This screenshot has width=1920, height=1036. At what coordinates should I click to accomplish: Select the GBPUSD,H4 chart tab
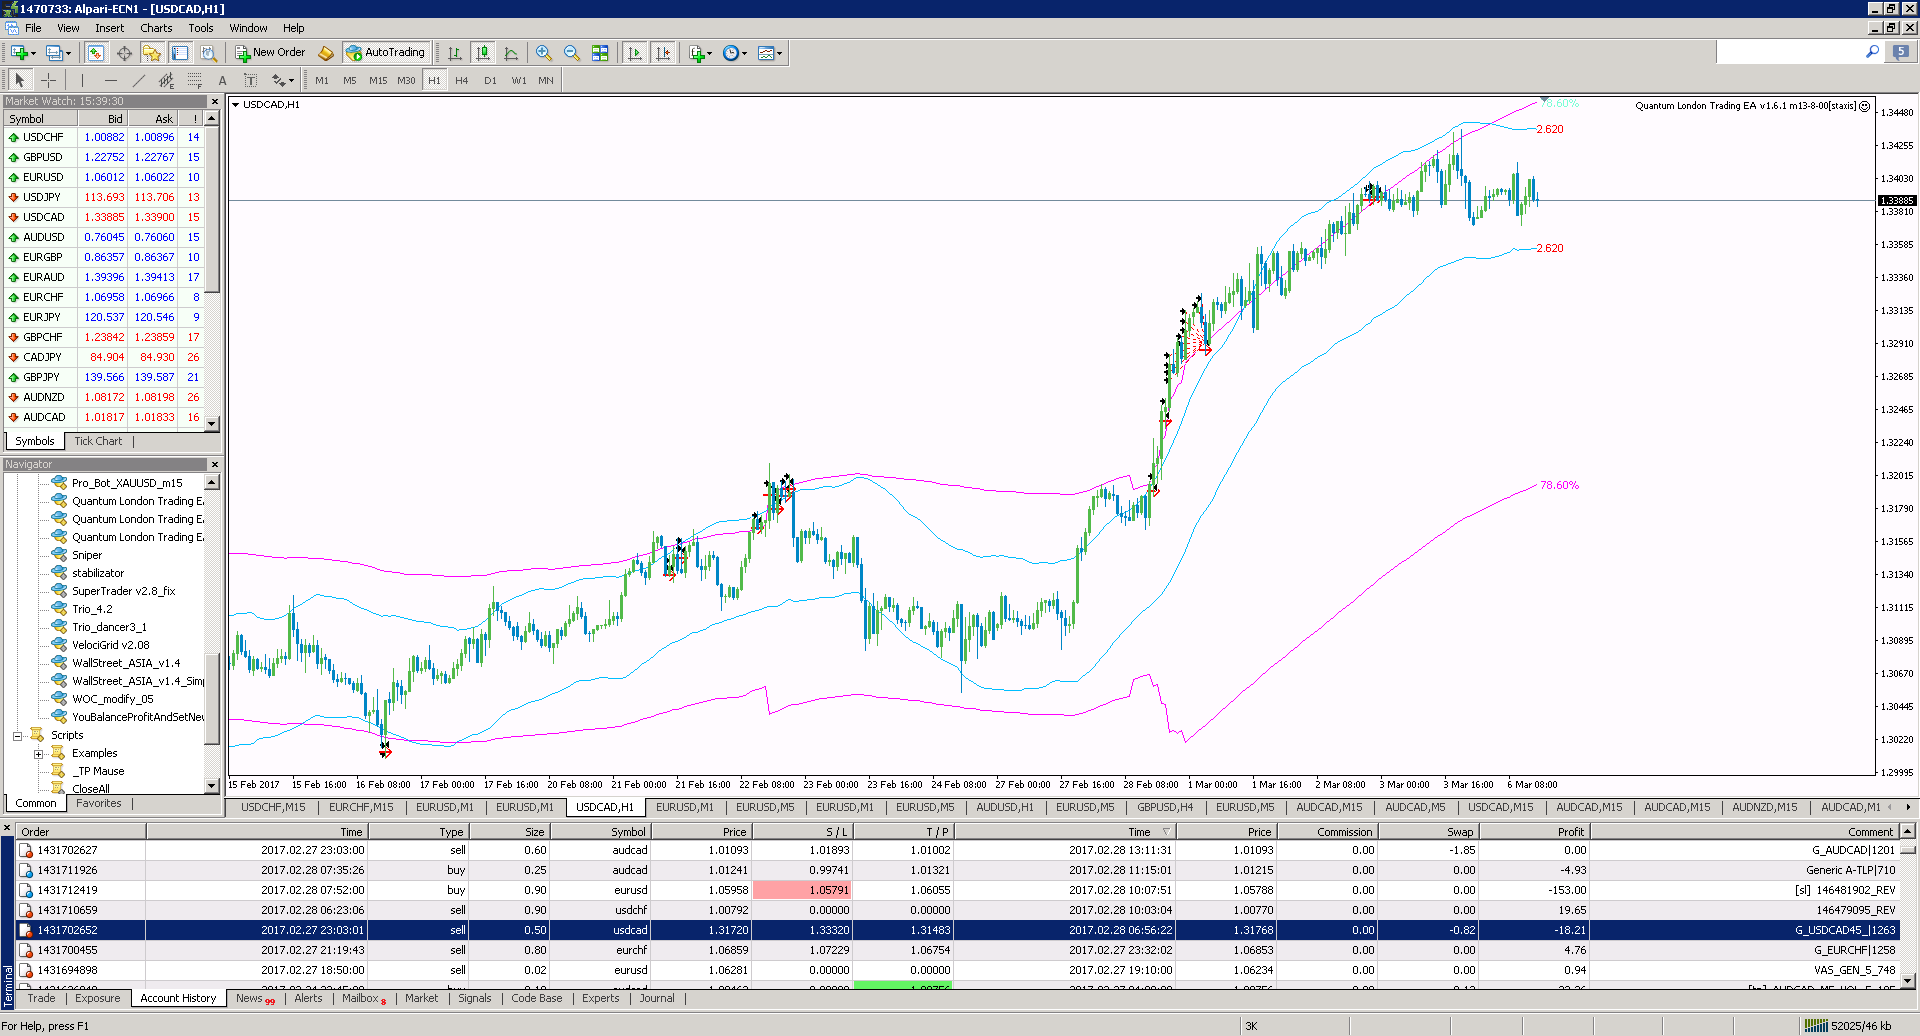pos(1165,807)
